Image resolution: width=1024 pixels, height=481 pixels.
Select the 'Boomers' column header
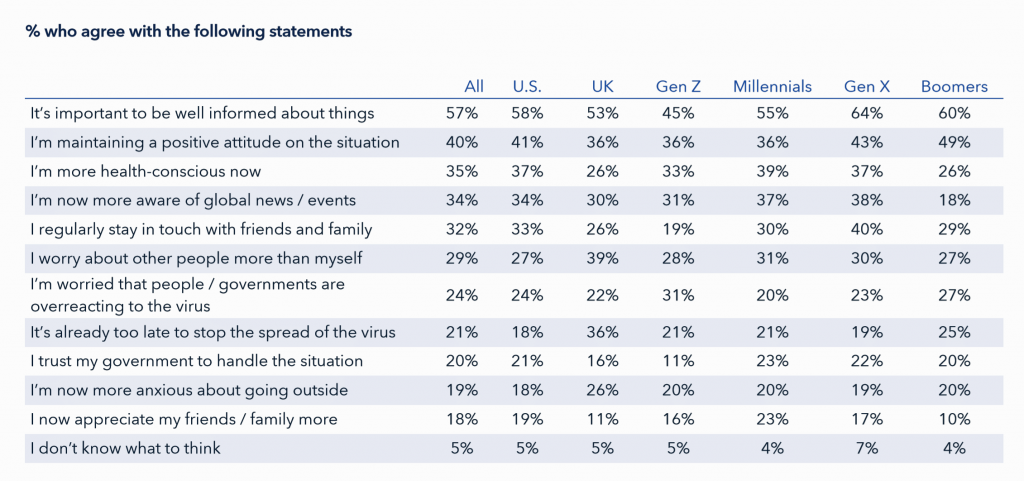954,86
